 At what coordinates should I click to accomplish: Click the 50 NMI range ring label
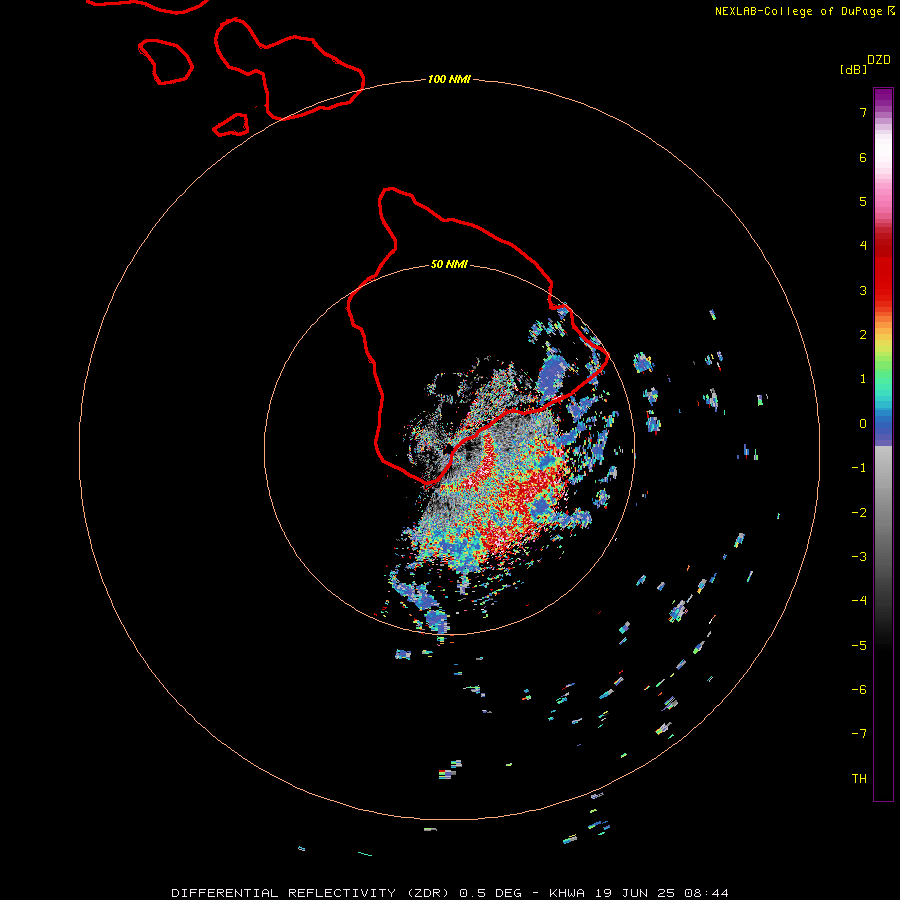point(449,264)
